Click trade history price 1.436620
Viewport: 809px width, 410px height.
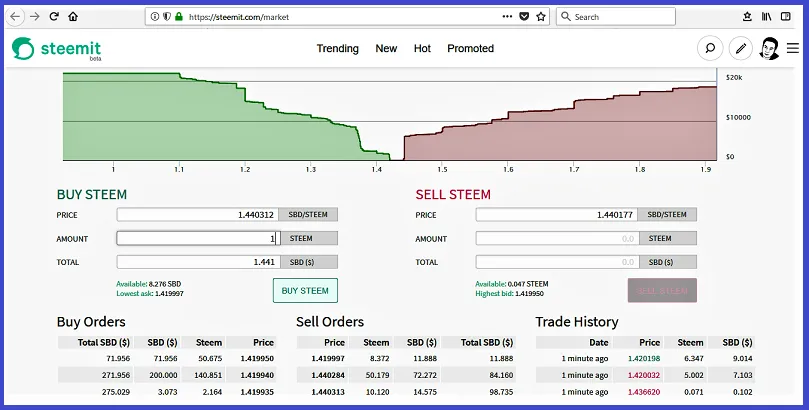(x=644, y=392)
